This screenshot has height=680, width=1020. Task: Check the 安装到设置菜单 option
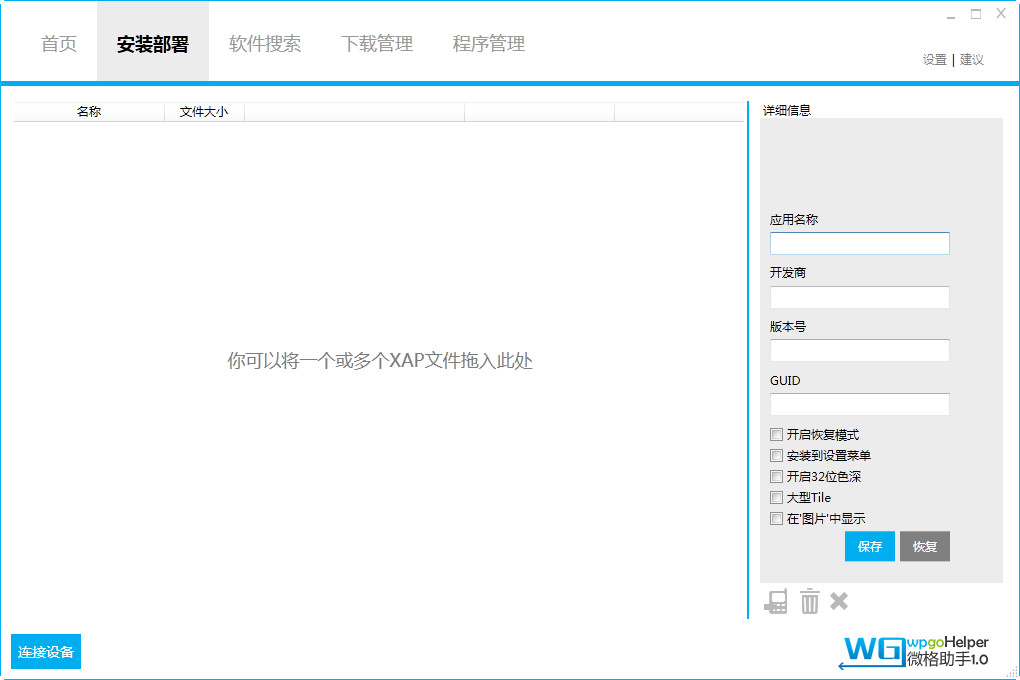pyautogui.click(x=777, y=455)
